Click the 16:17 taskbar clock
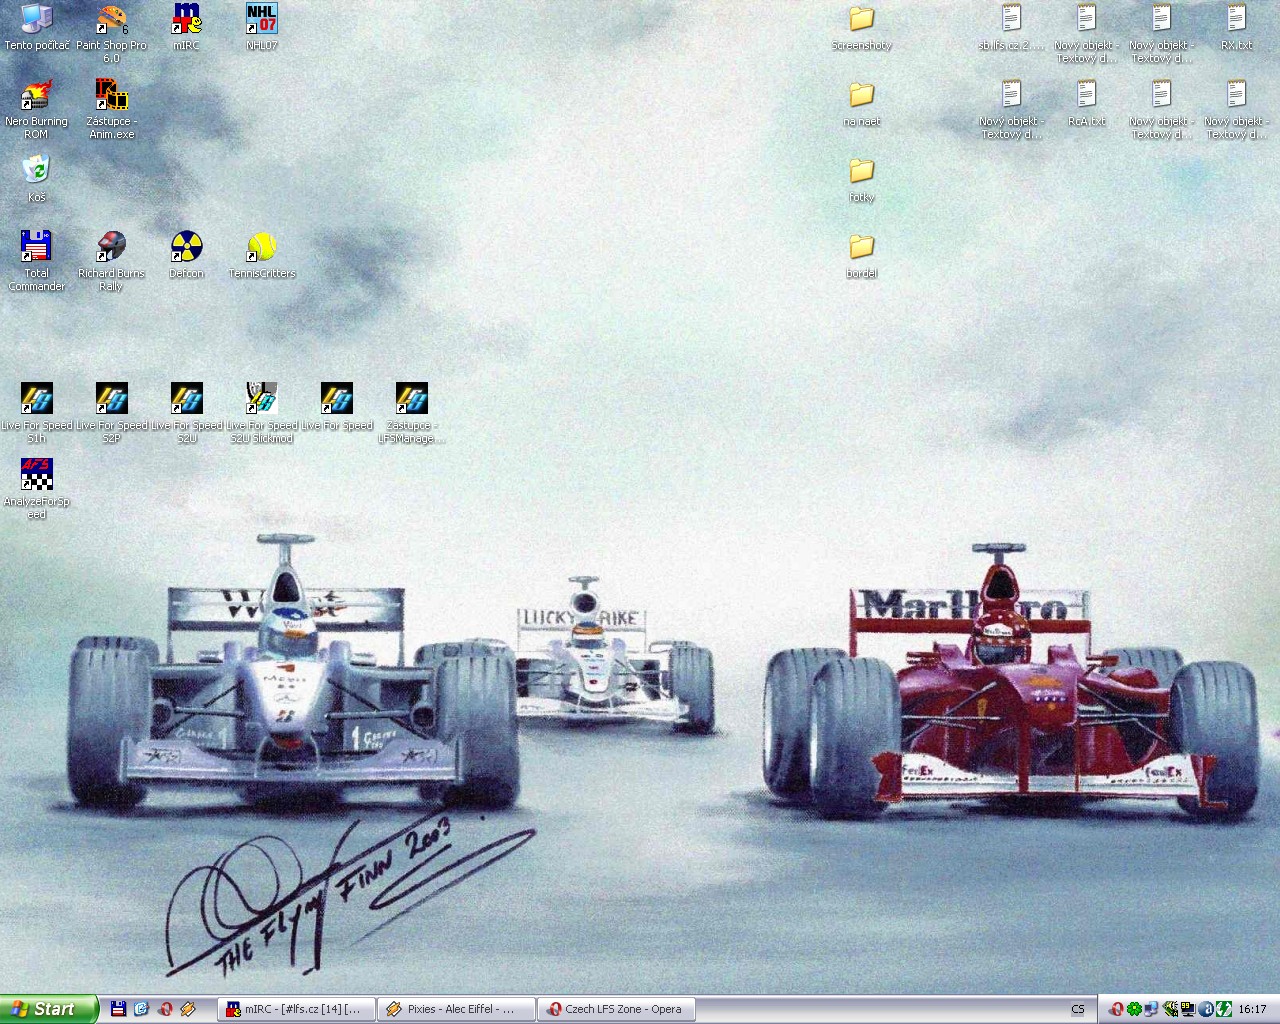The height and width of the screenshot is (1024, 1280). 1253,1009
